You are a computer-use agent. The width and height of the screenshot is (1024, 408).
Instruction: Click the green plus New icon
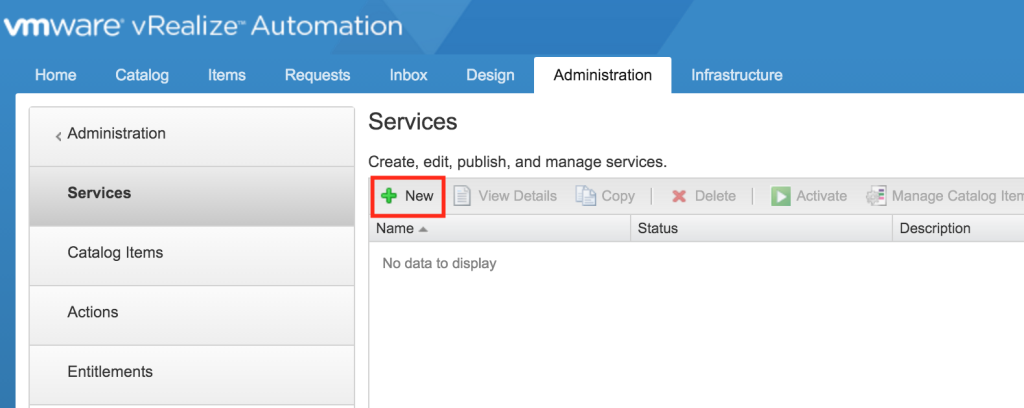[x=389, y=196]
